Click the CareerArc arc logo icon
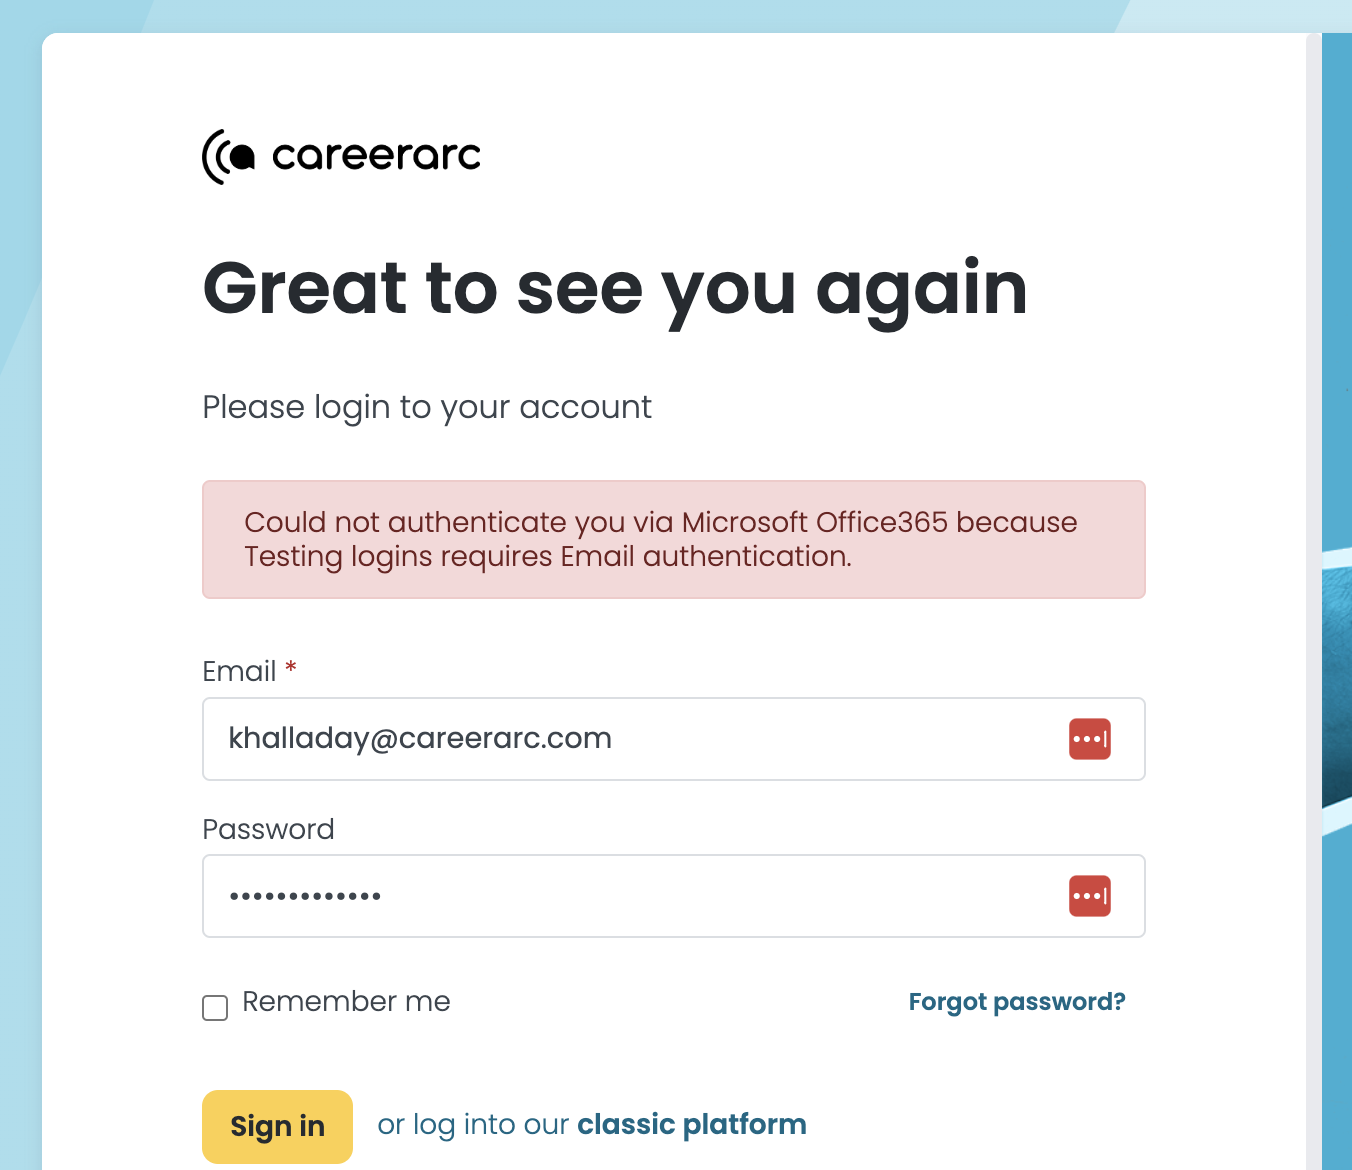 pos(228,157)
